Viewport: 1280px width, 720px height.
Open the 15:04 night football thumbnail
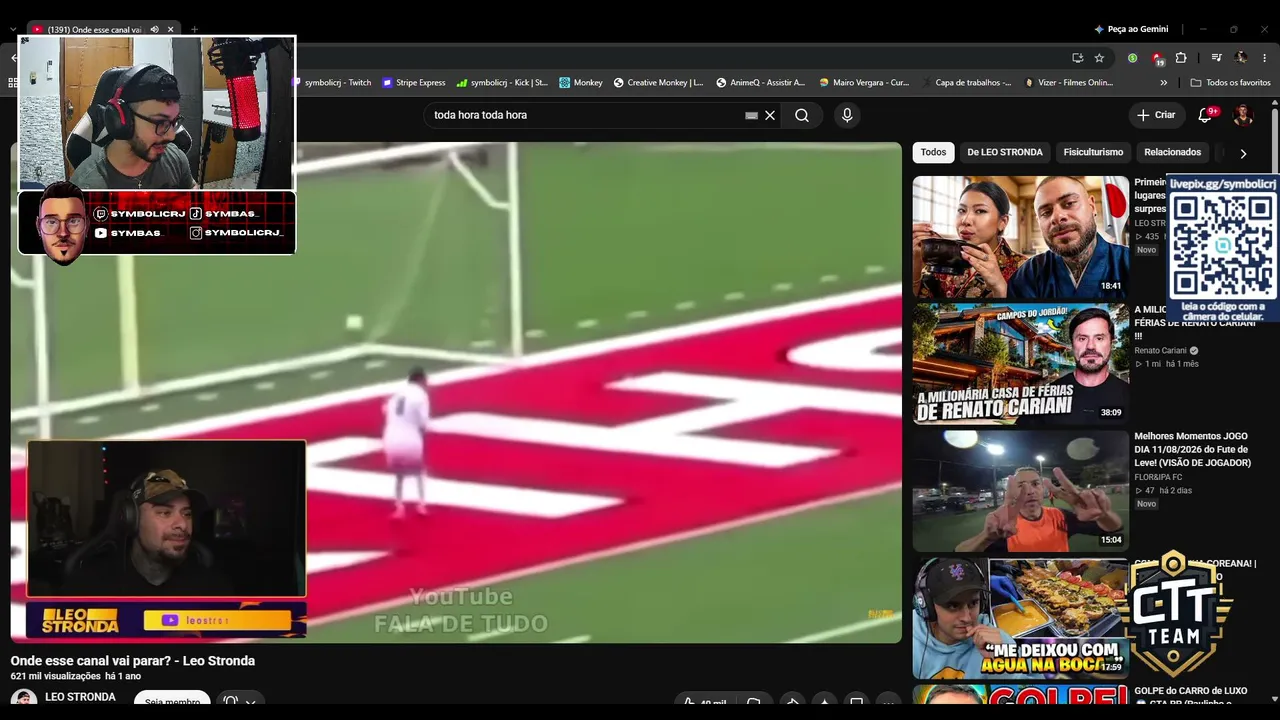tap(1020, 491)
